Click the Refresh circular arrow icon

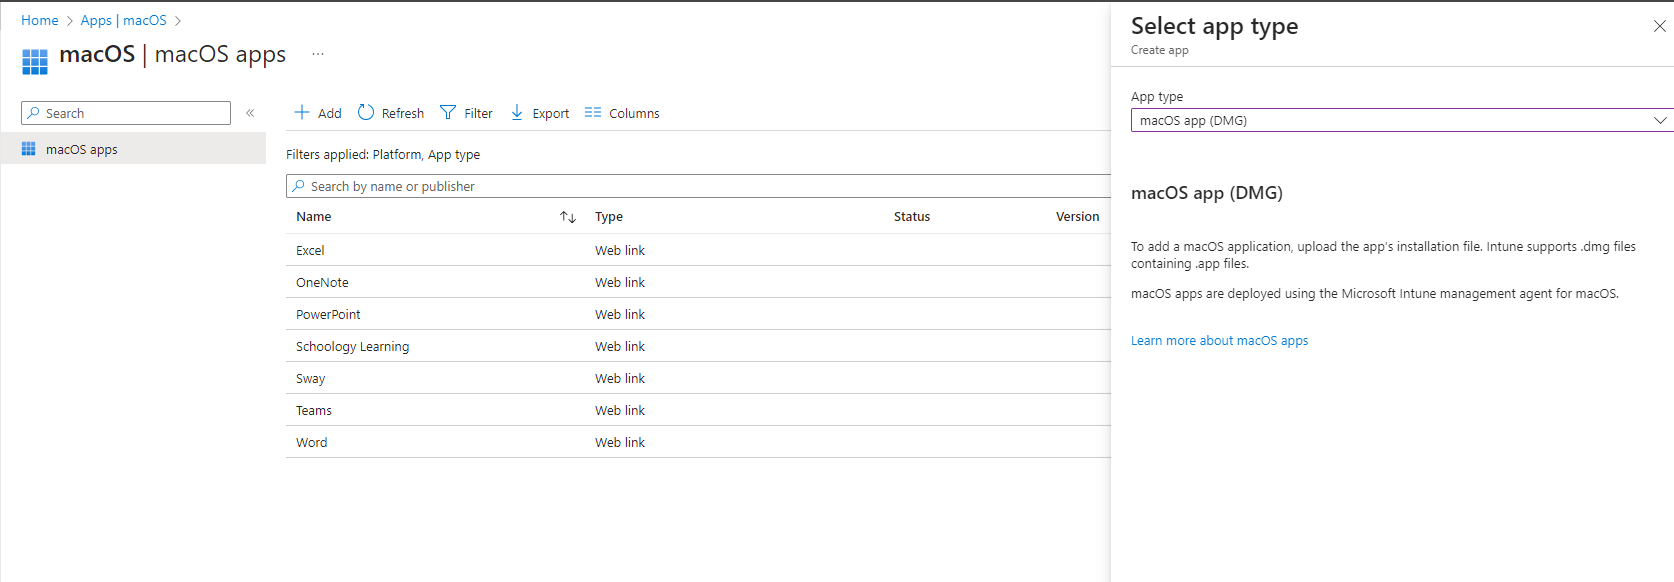366,112
